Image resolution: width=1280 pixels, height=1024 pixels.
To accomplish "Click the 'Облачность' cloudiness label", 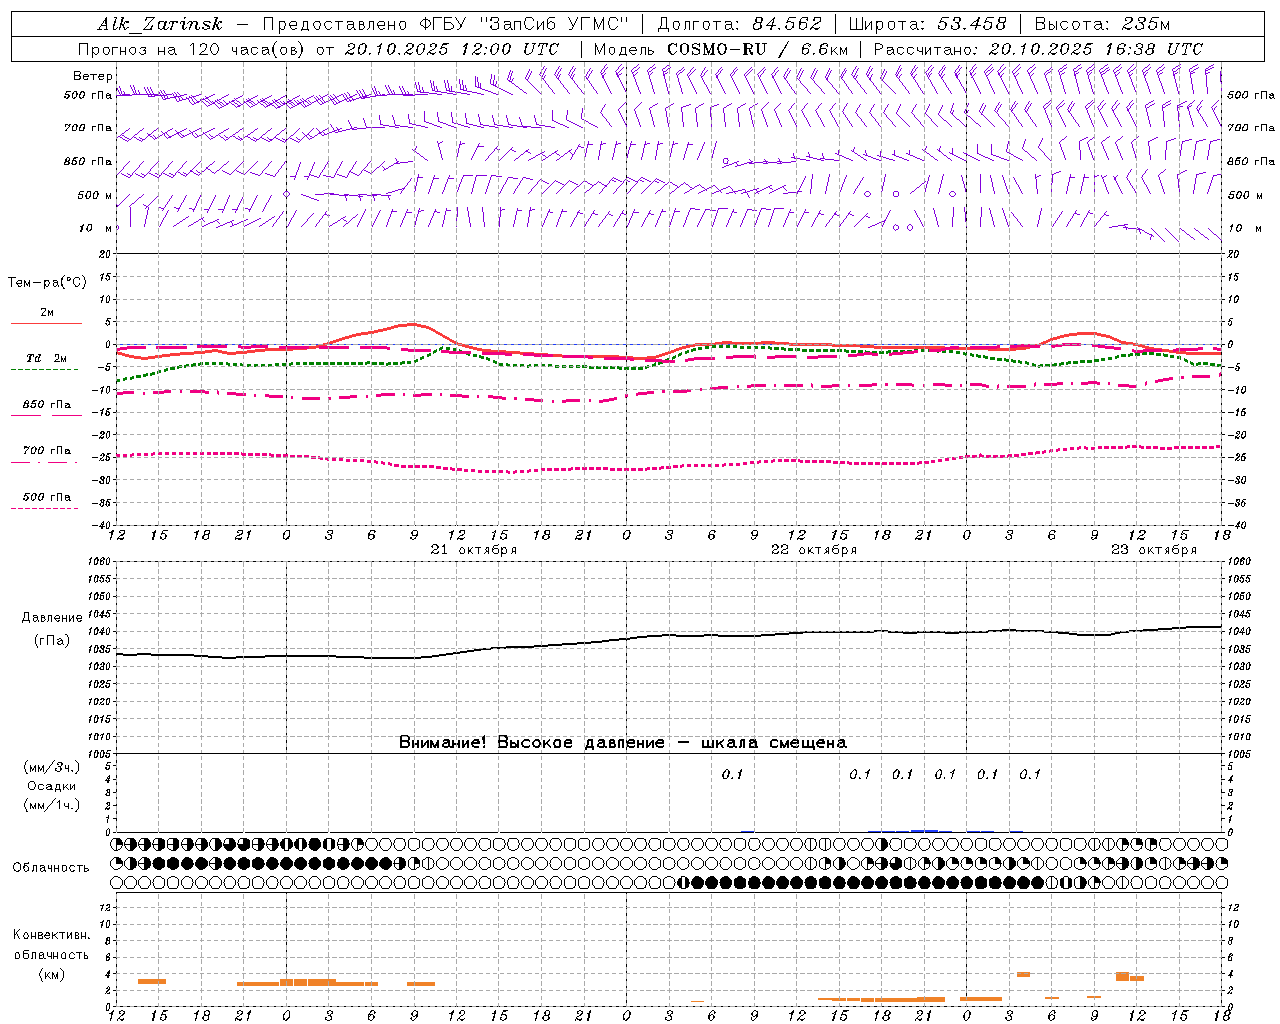I will pyautogui.click(x=51, y=868).
